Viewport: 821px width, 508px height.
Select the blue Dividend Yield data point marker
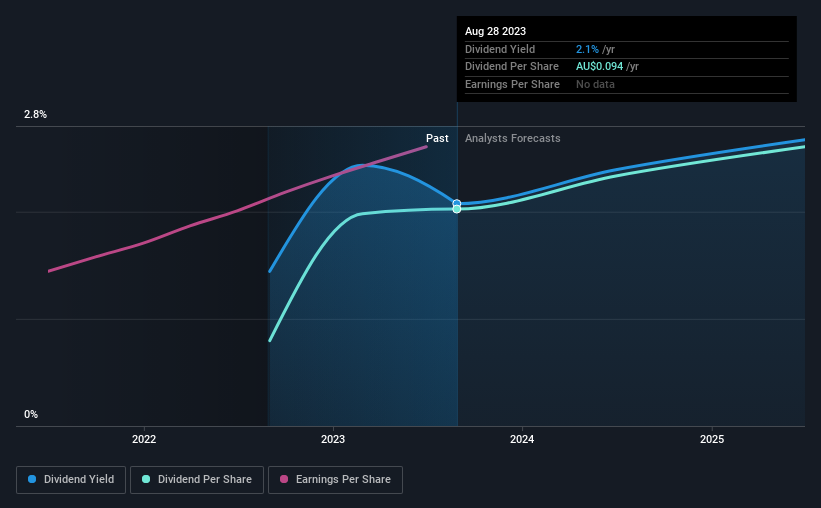(x=457, y=203)
